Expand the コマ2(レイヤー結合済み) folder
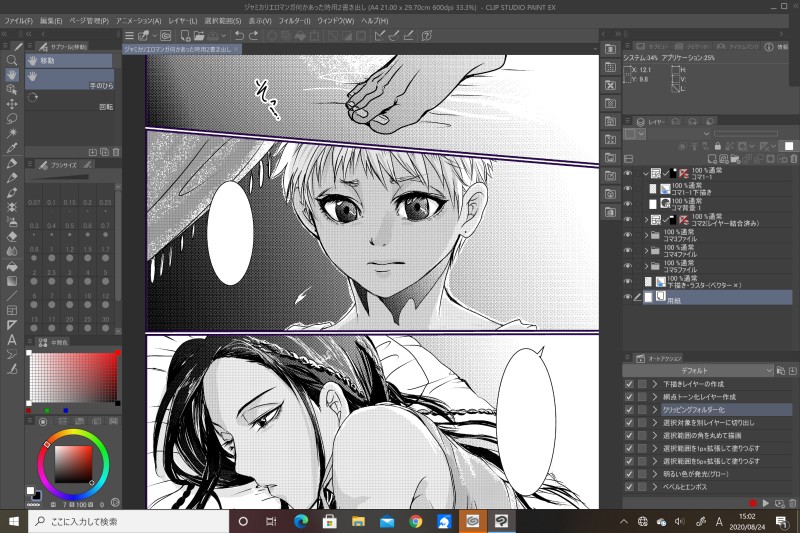Screen dimensions: 800x533 (646, 220)
